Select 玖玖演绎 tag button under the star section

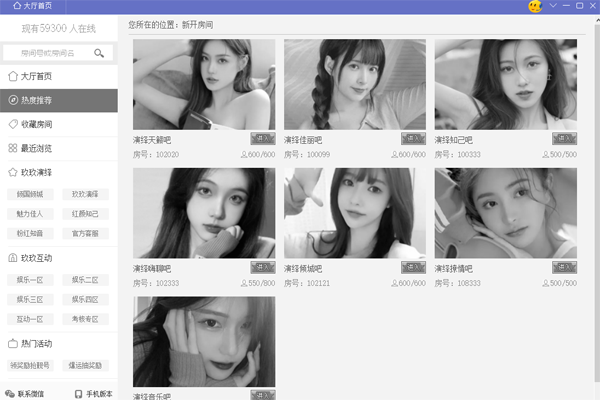[x=85, y=194]
